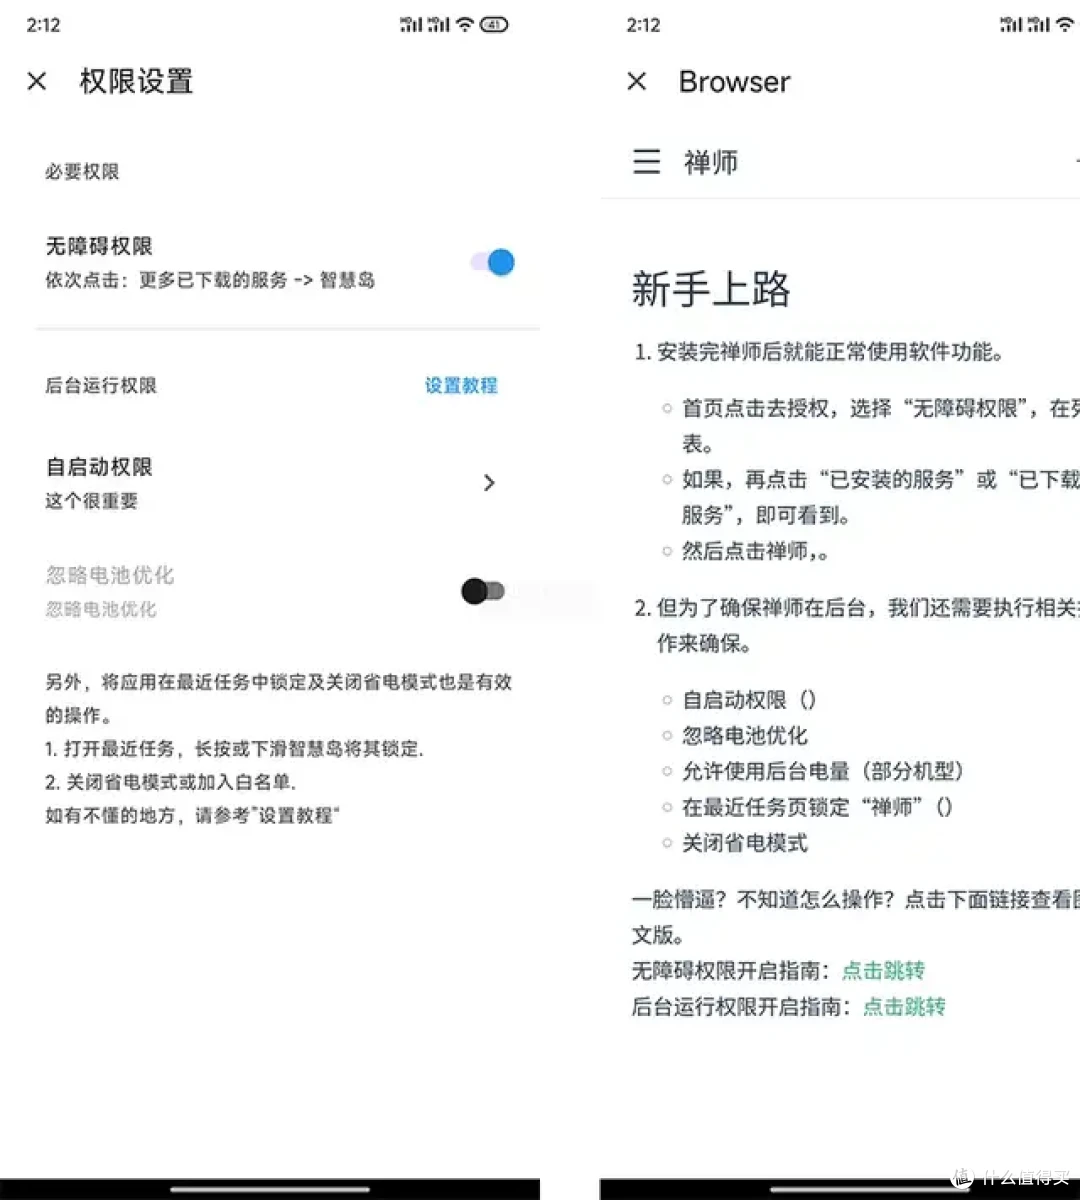The height and width of the screenshot is (1200, 1080).
Task: Tap the 自启动权限（）bullet in the guide
Action: click(750, 699)
